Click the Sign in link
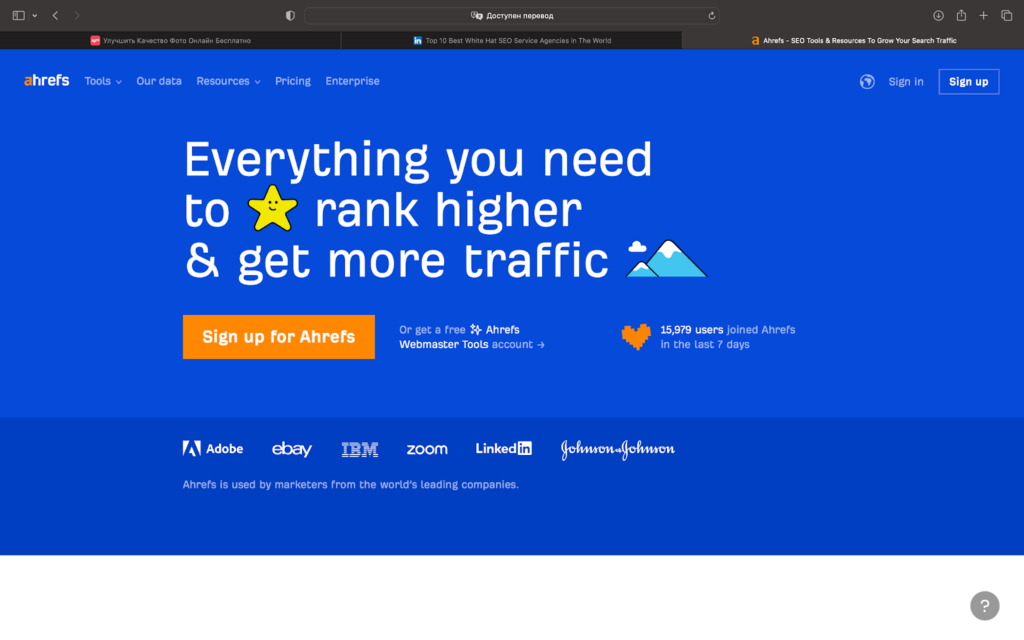 coord(906,82)
